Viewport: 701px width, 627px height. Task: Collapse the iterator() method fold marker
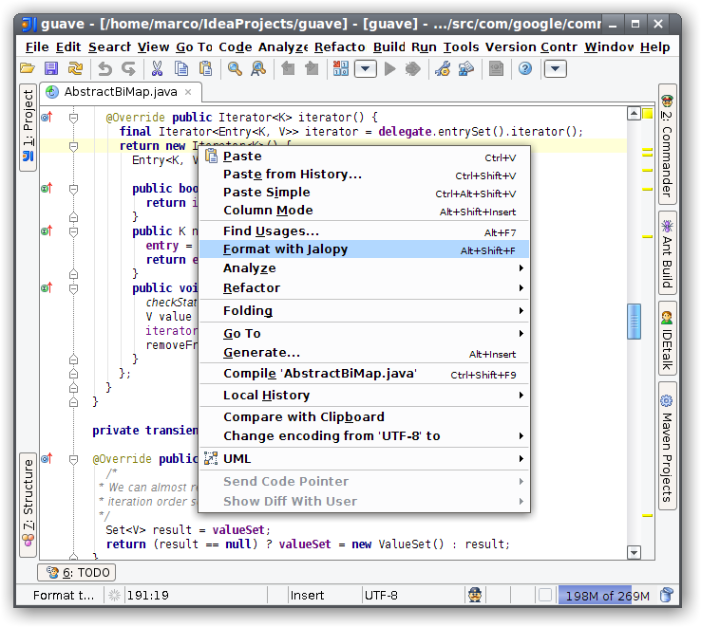(74, 118)
